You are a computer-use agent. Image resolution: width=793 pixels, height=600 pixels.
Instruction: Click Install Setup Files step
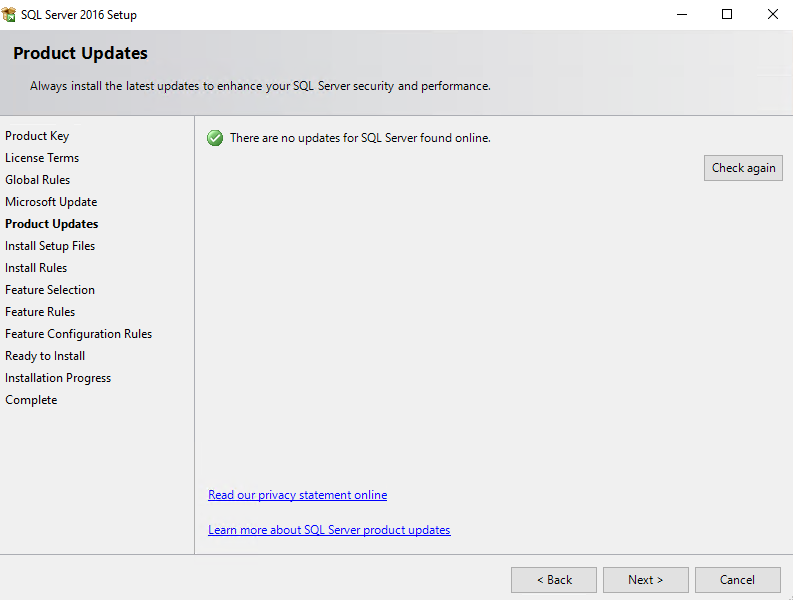tap(50, 246)
